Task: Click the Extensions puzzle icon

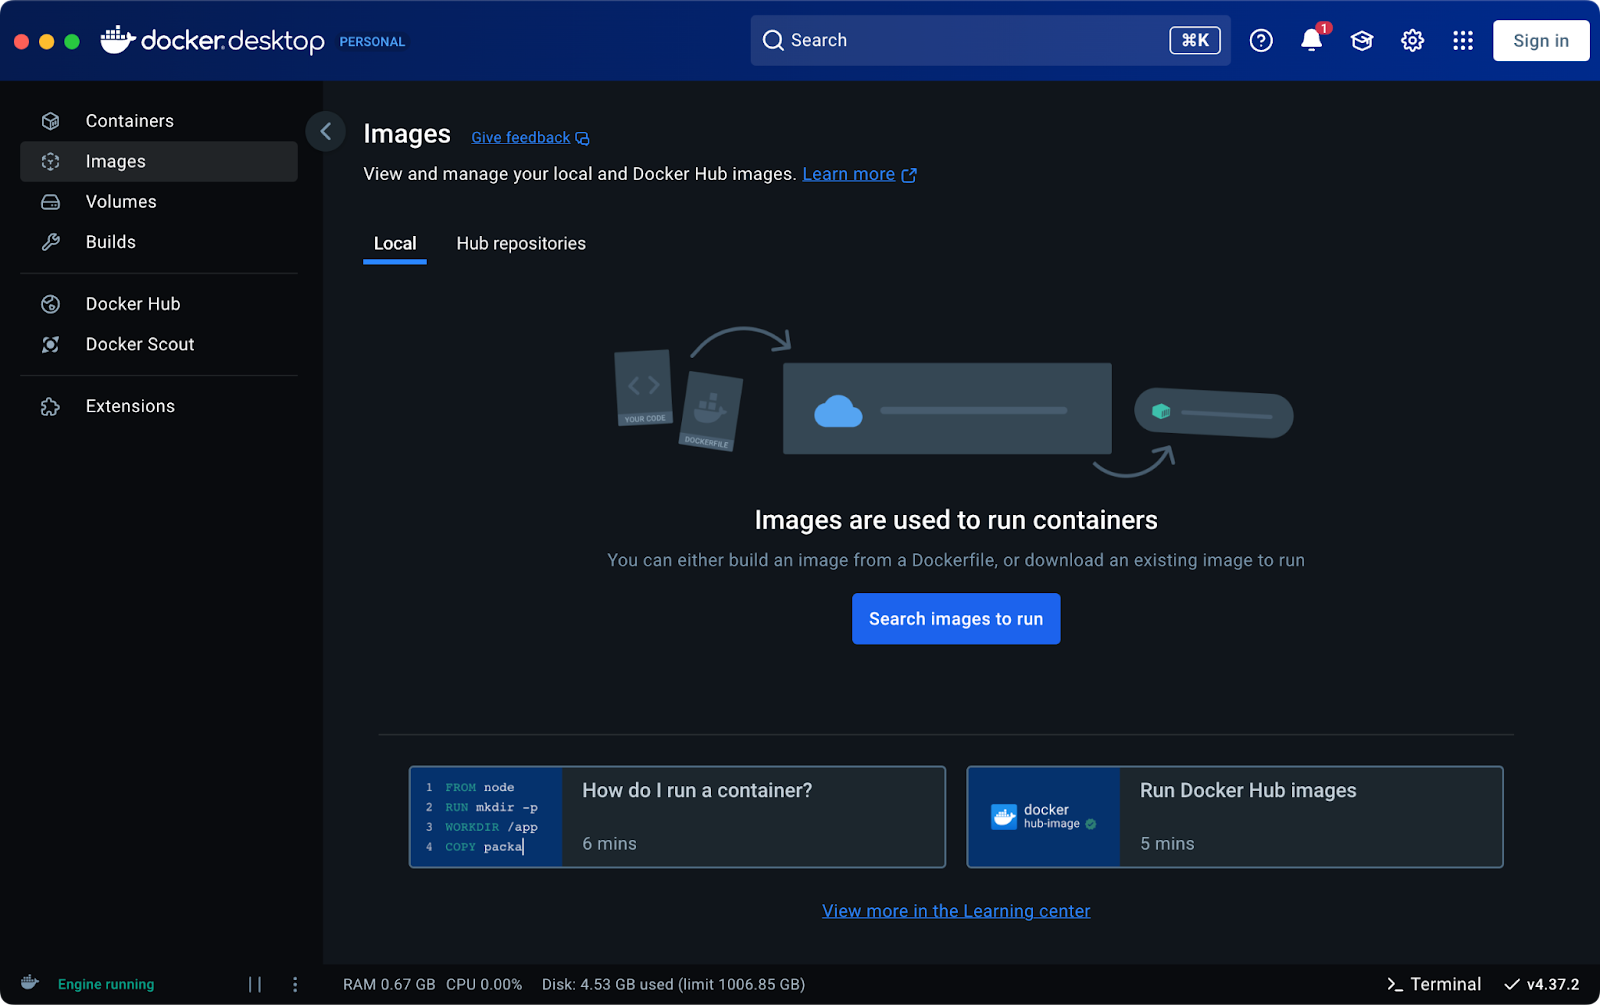Action: pyautogui.click(x=50, y=406)
